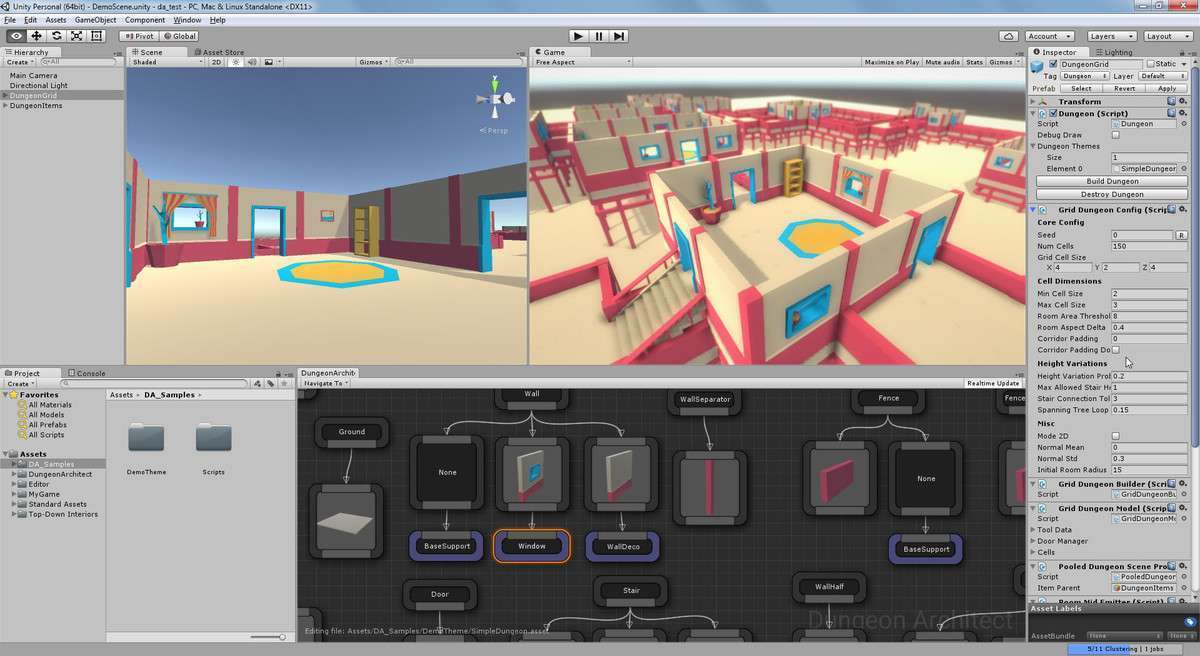The image size is (1200, 656).
Task: Open Transform component help icon
Action: click(x=1171, y=101)
